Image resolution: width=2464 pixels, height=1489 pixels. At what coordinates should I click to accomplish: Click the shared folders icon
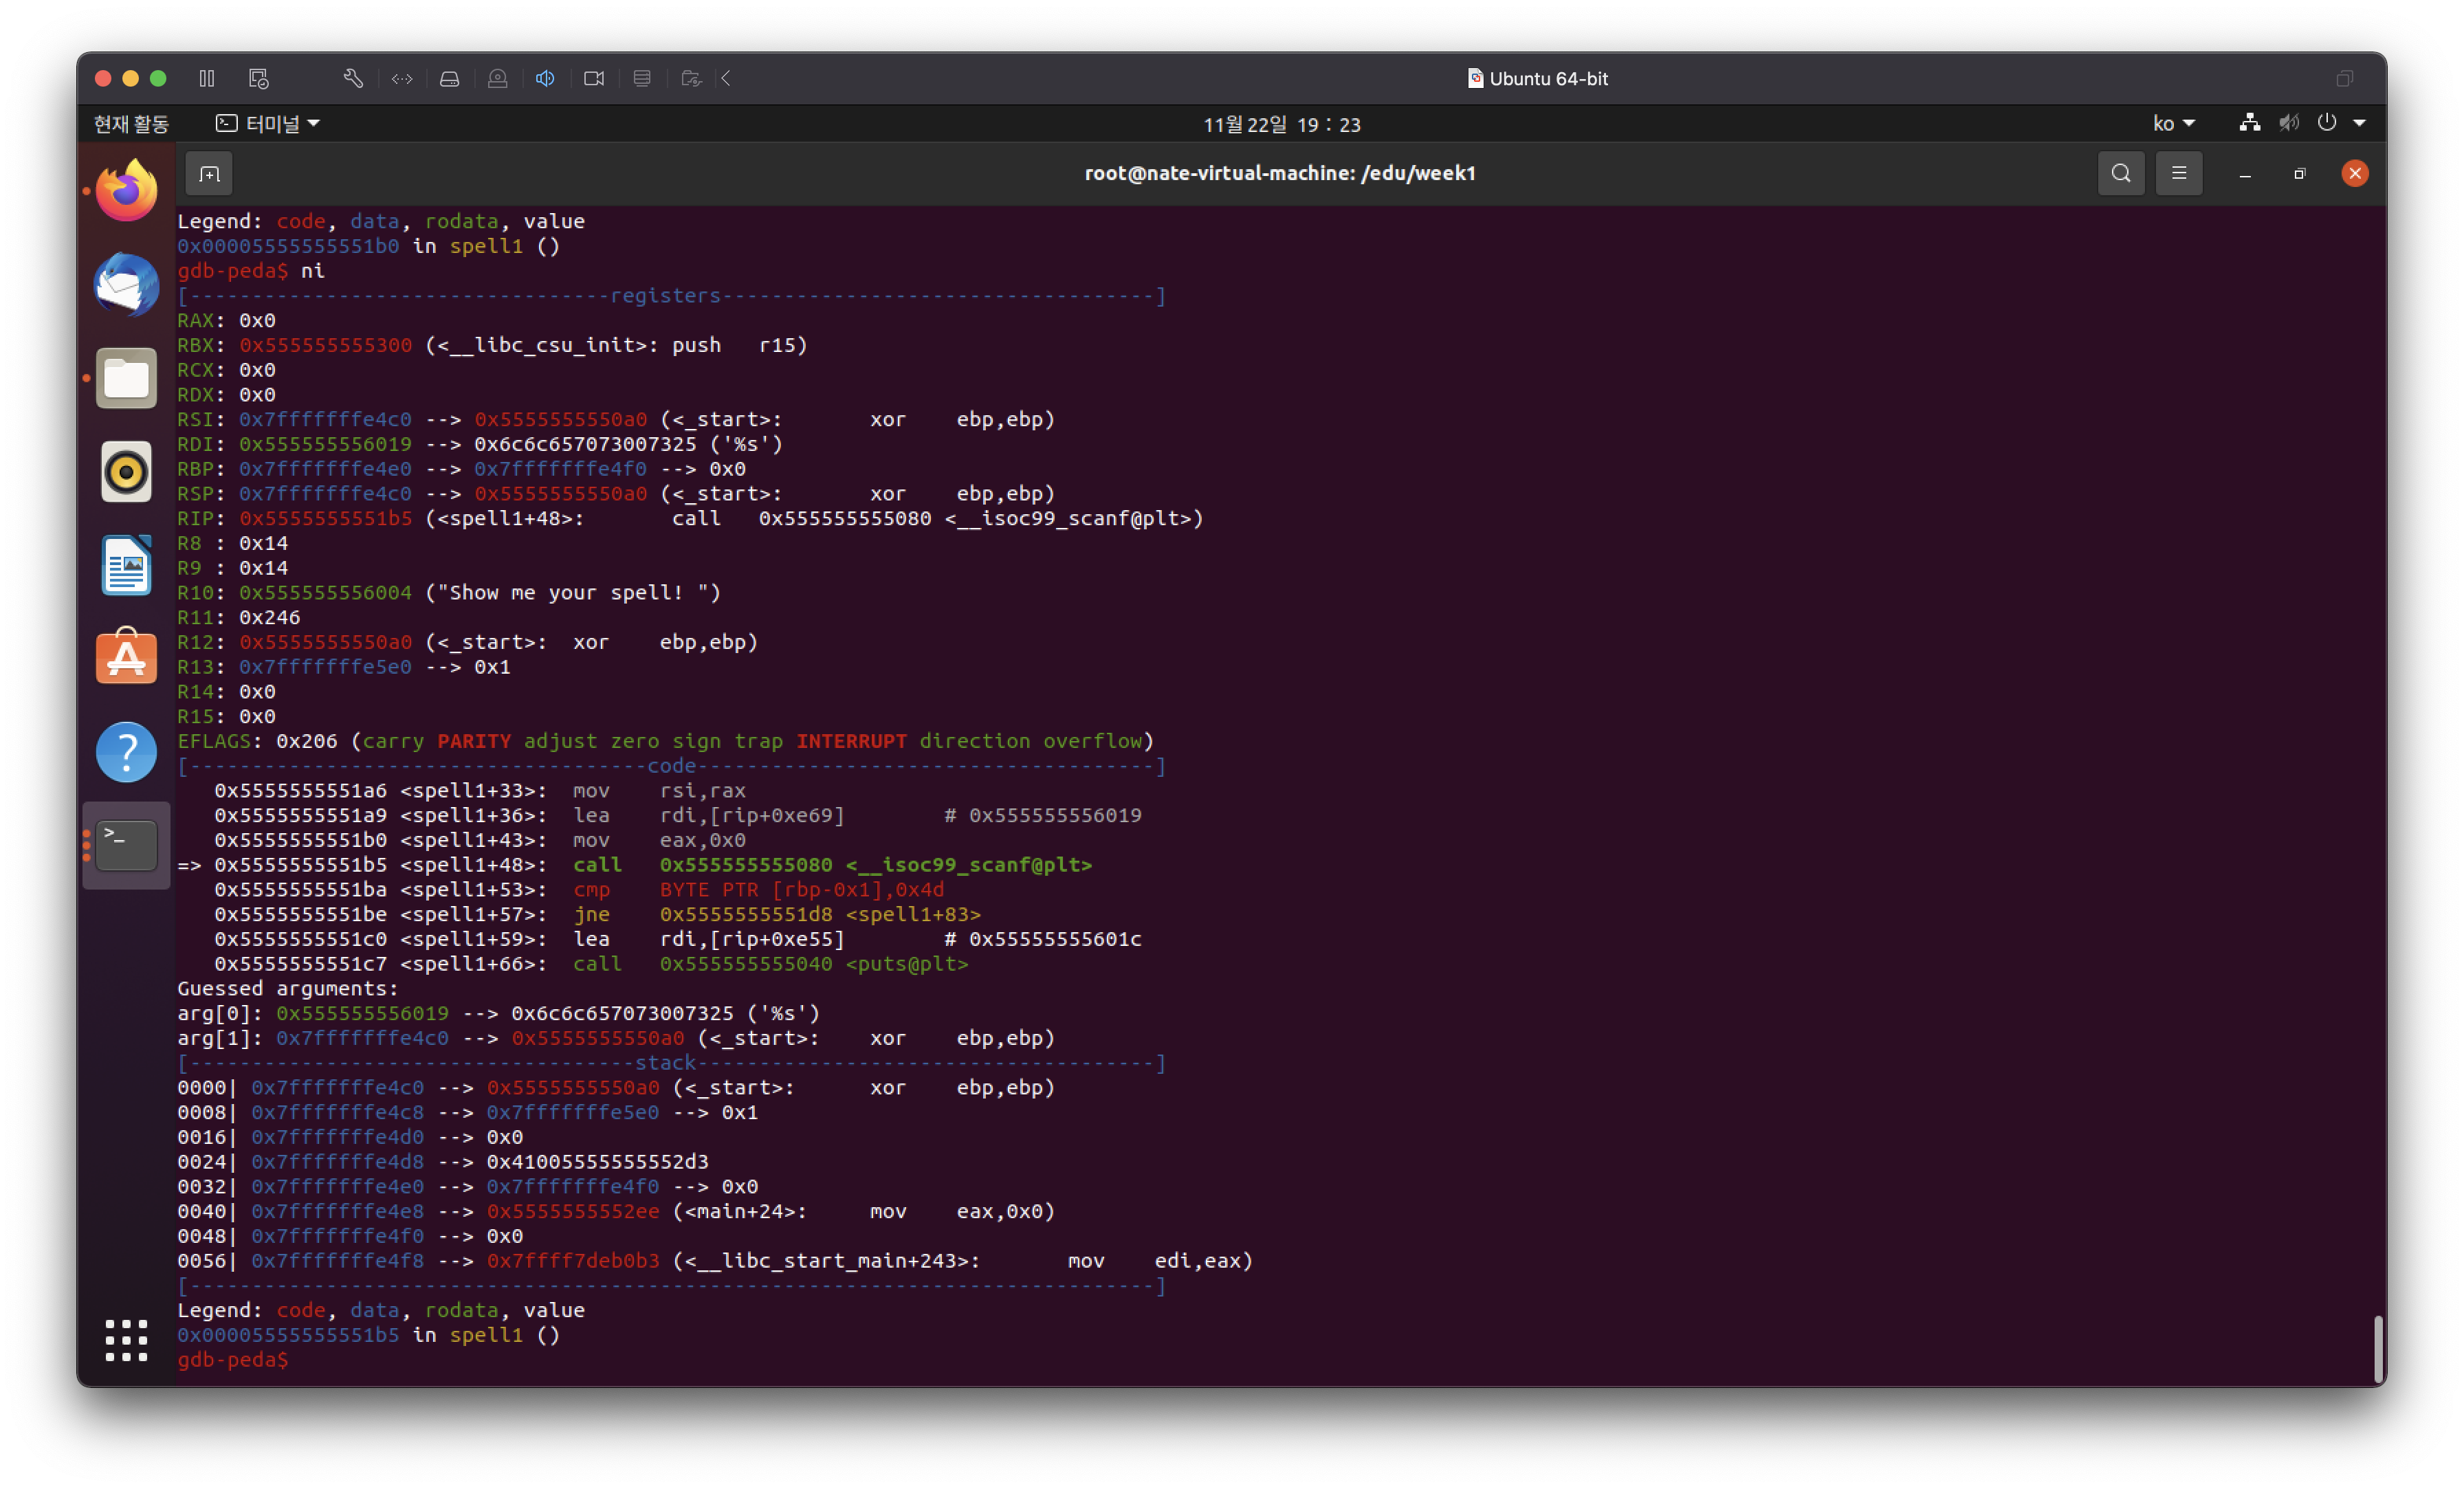tap(690, 78)
